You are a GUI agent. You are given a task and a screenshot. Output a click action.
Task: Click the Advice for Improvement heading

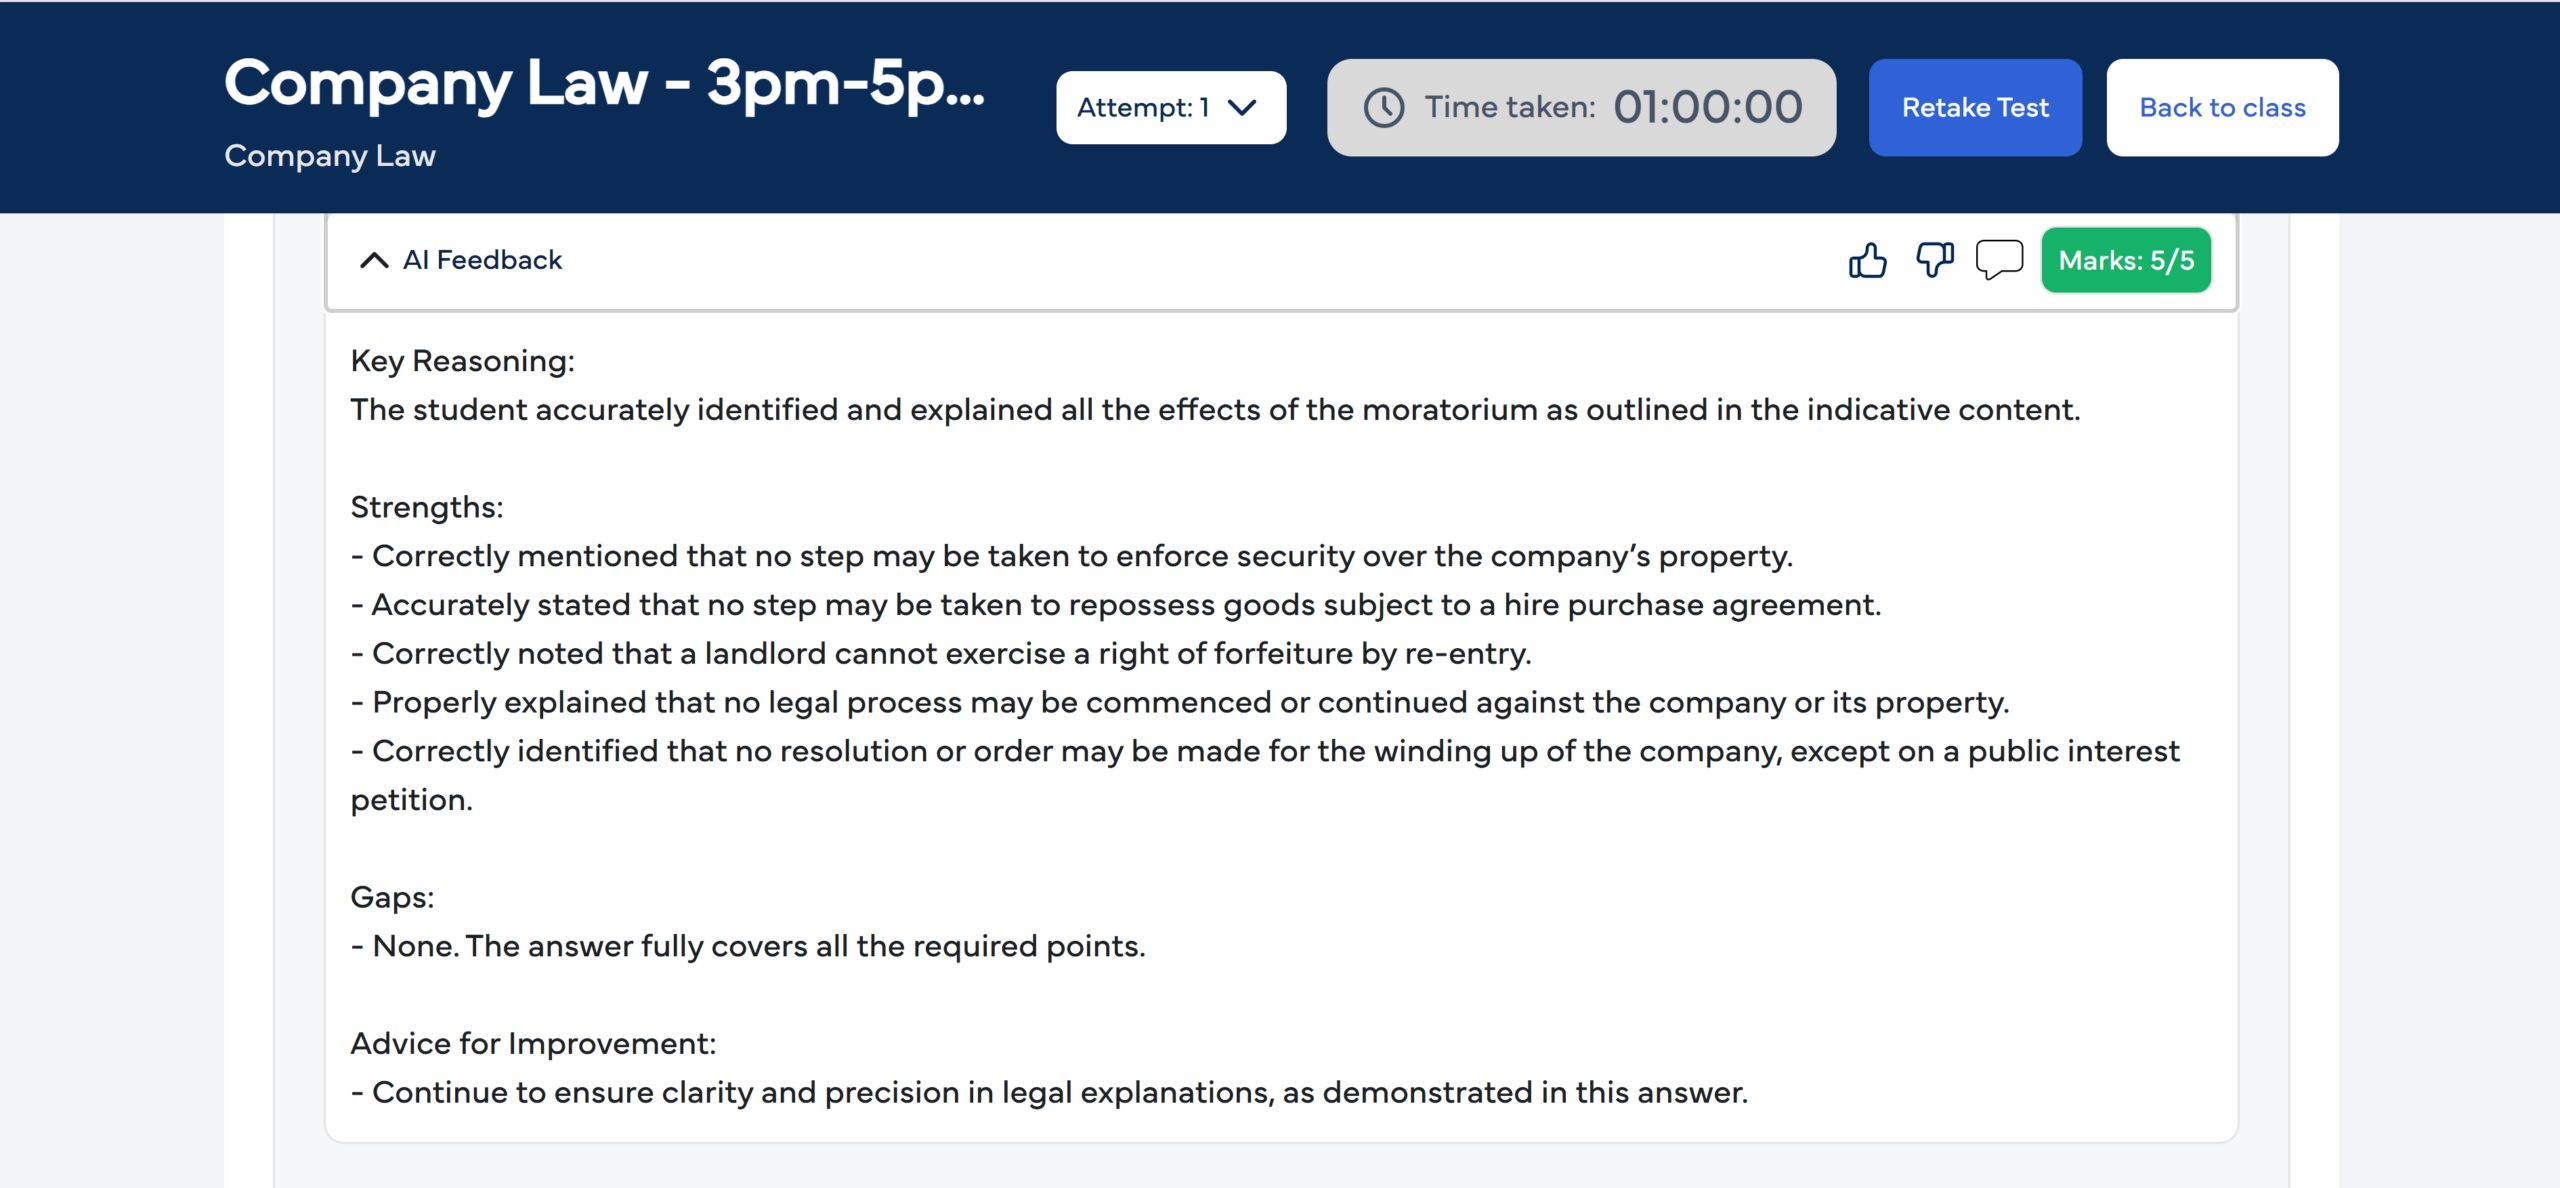(x=533, y=1043)
